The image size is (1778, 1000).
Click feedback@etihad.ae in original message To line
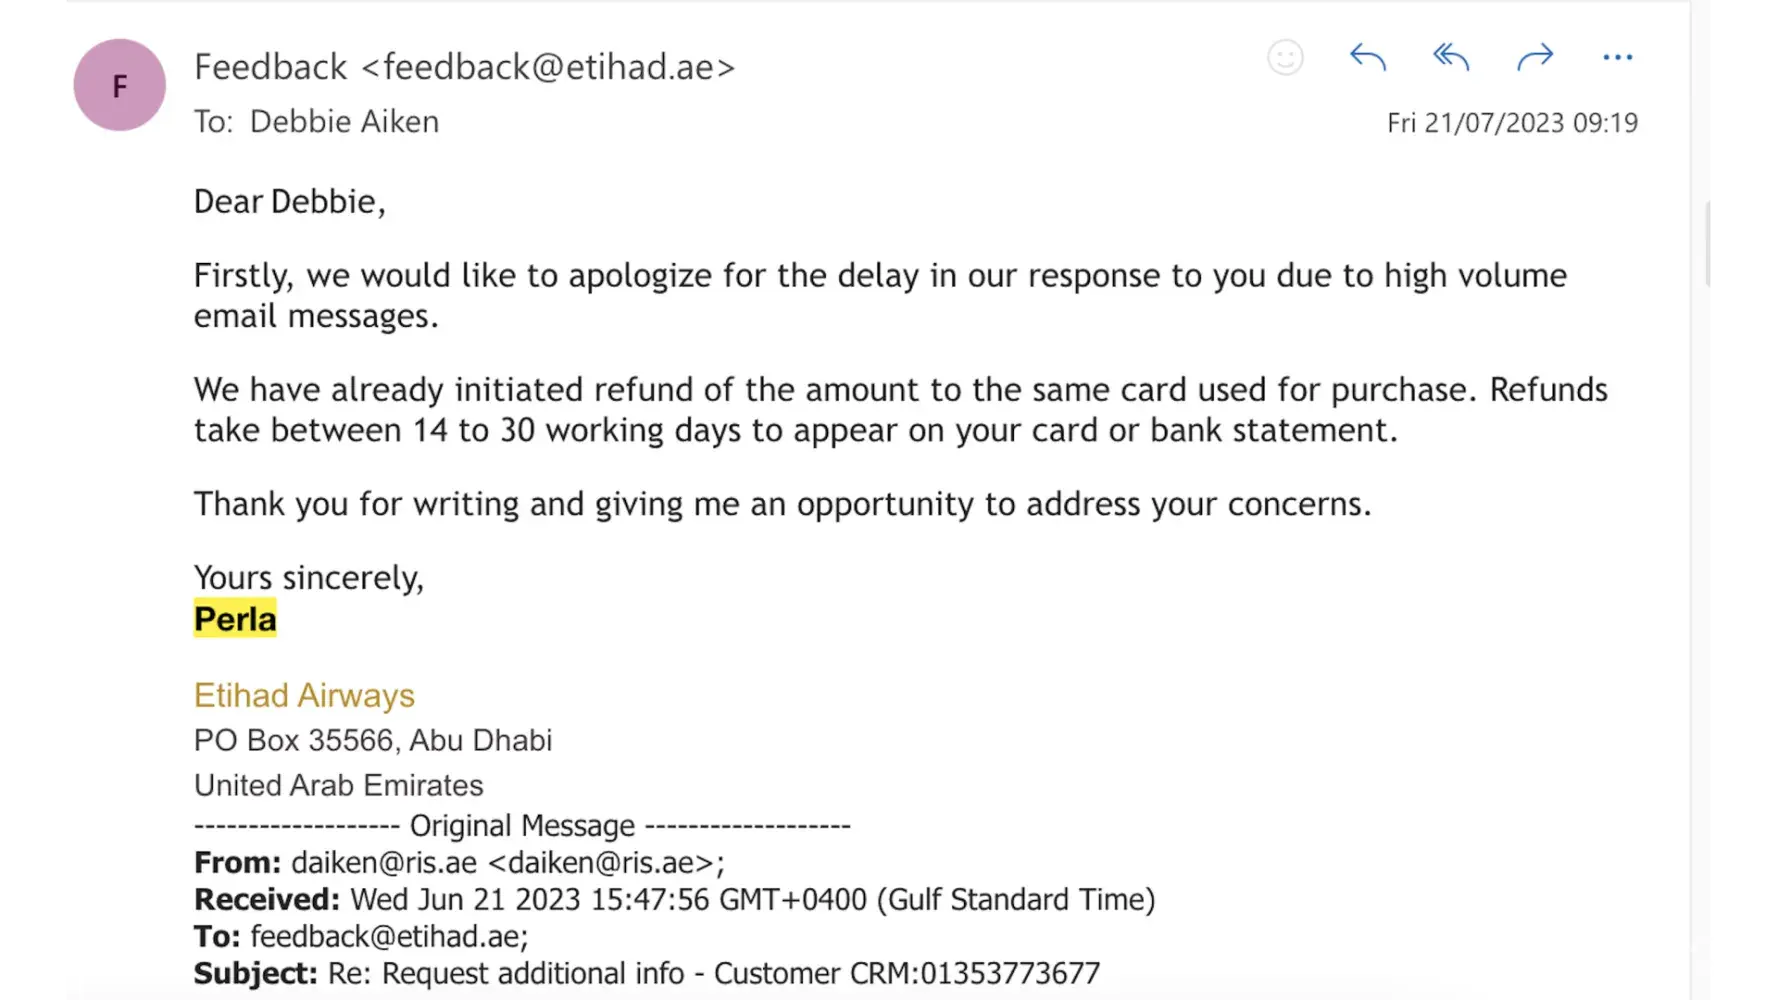tap(385, 937)
